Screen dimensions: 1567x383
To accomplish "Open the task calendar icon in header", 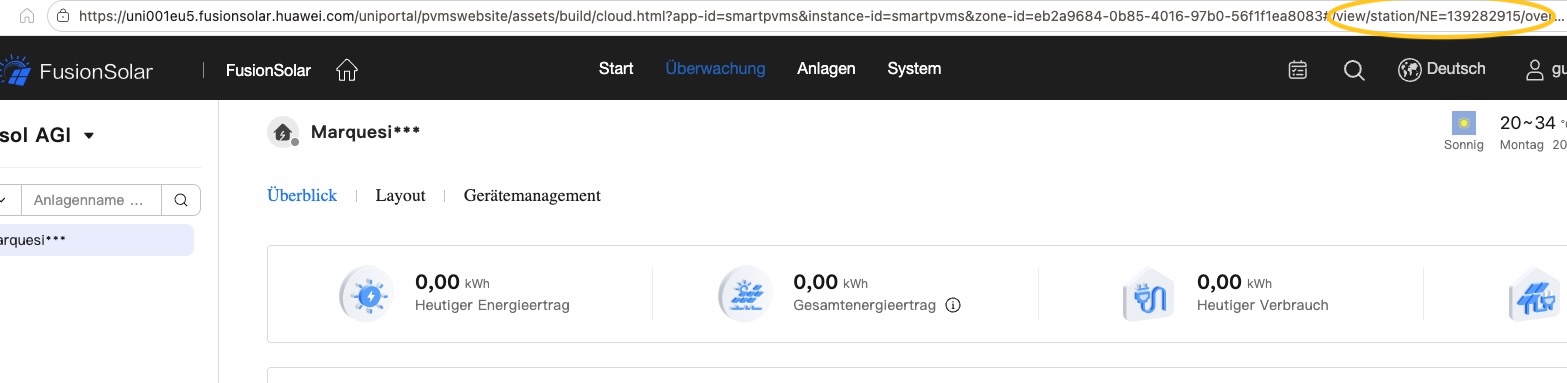I will [1298, 70].
